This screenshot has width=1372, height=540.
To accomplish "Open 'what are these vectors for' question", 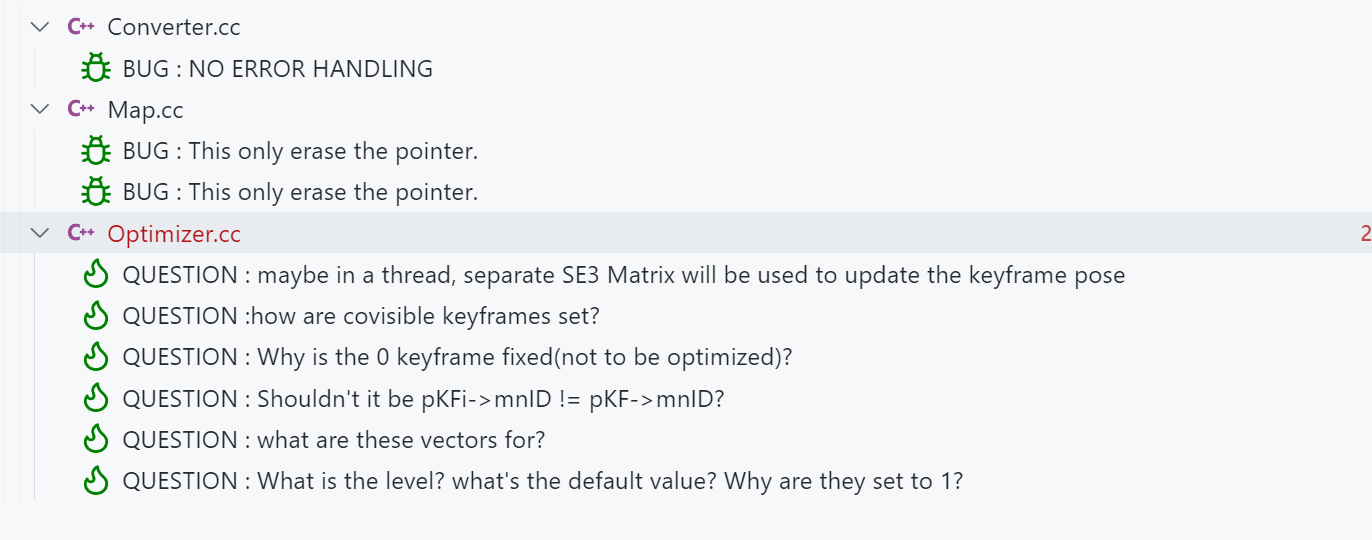I will (333, 440).
